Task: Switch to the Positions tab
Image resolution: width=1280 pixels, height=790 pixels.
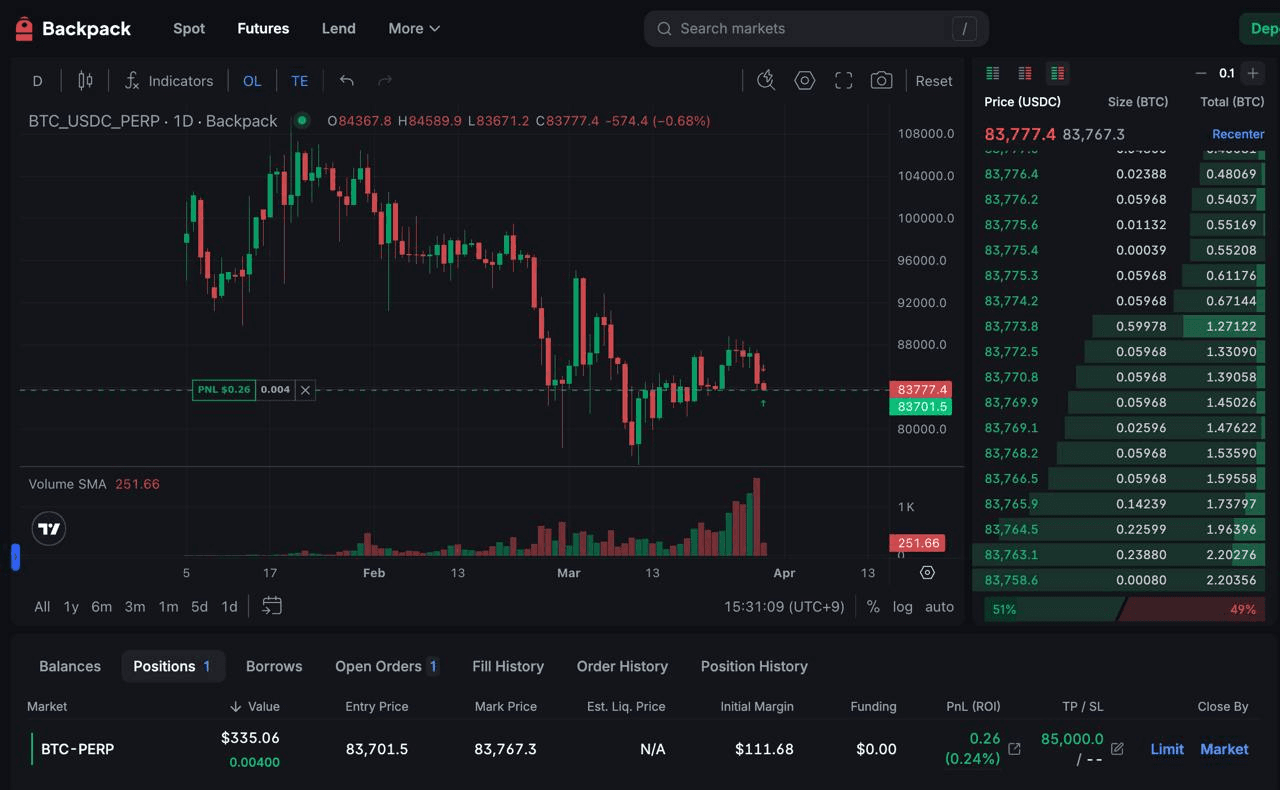Action: [173, 666]
